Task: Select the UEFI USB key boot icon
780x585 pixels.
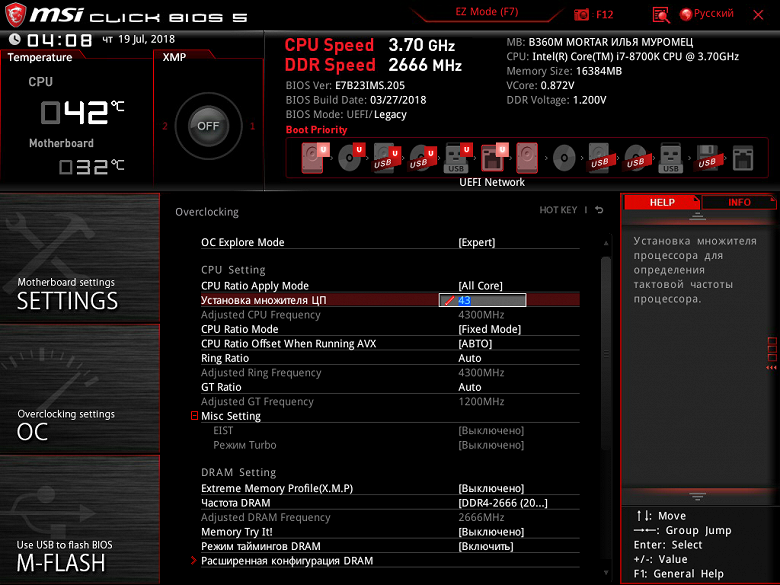Action: coord(458,158)
